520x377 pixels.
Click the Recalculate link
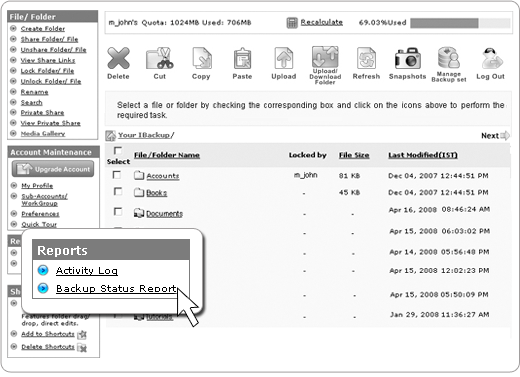coord(322,22)
